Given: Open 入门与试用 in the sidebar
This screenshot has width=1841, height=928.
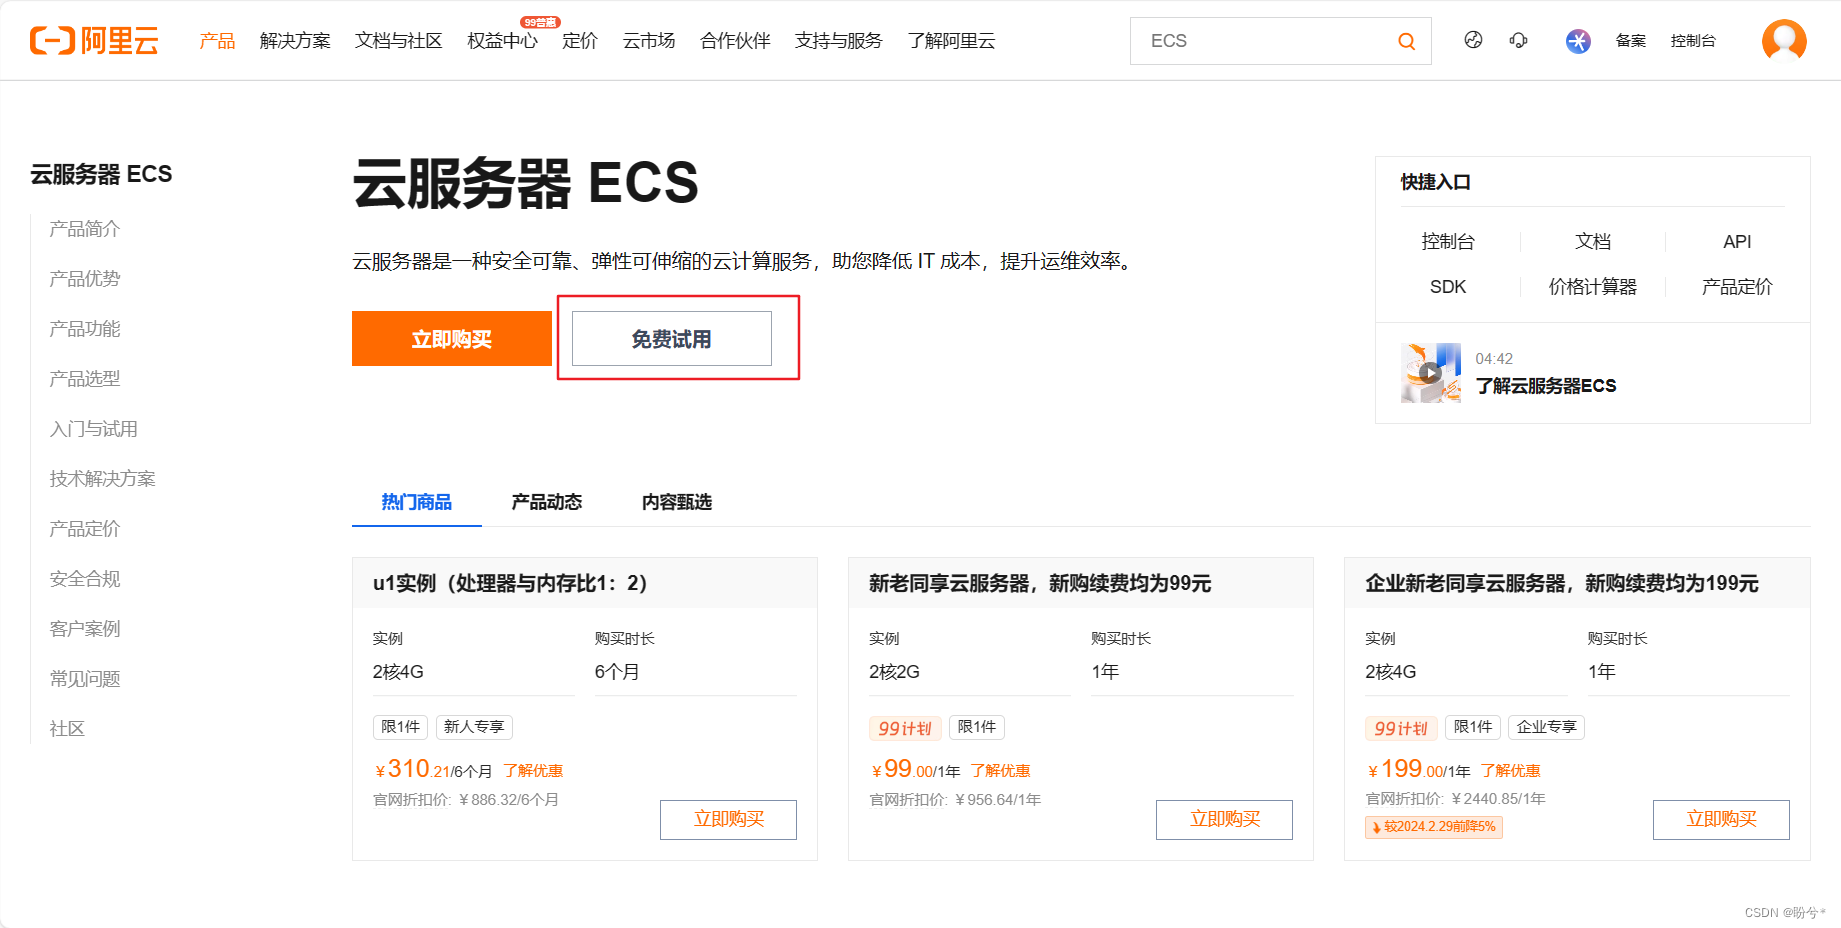Looking at the screenshot, I should [x=94, y=429].
